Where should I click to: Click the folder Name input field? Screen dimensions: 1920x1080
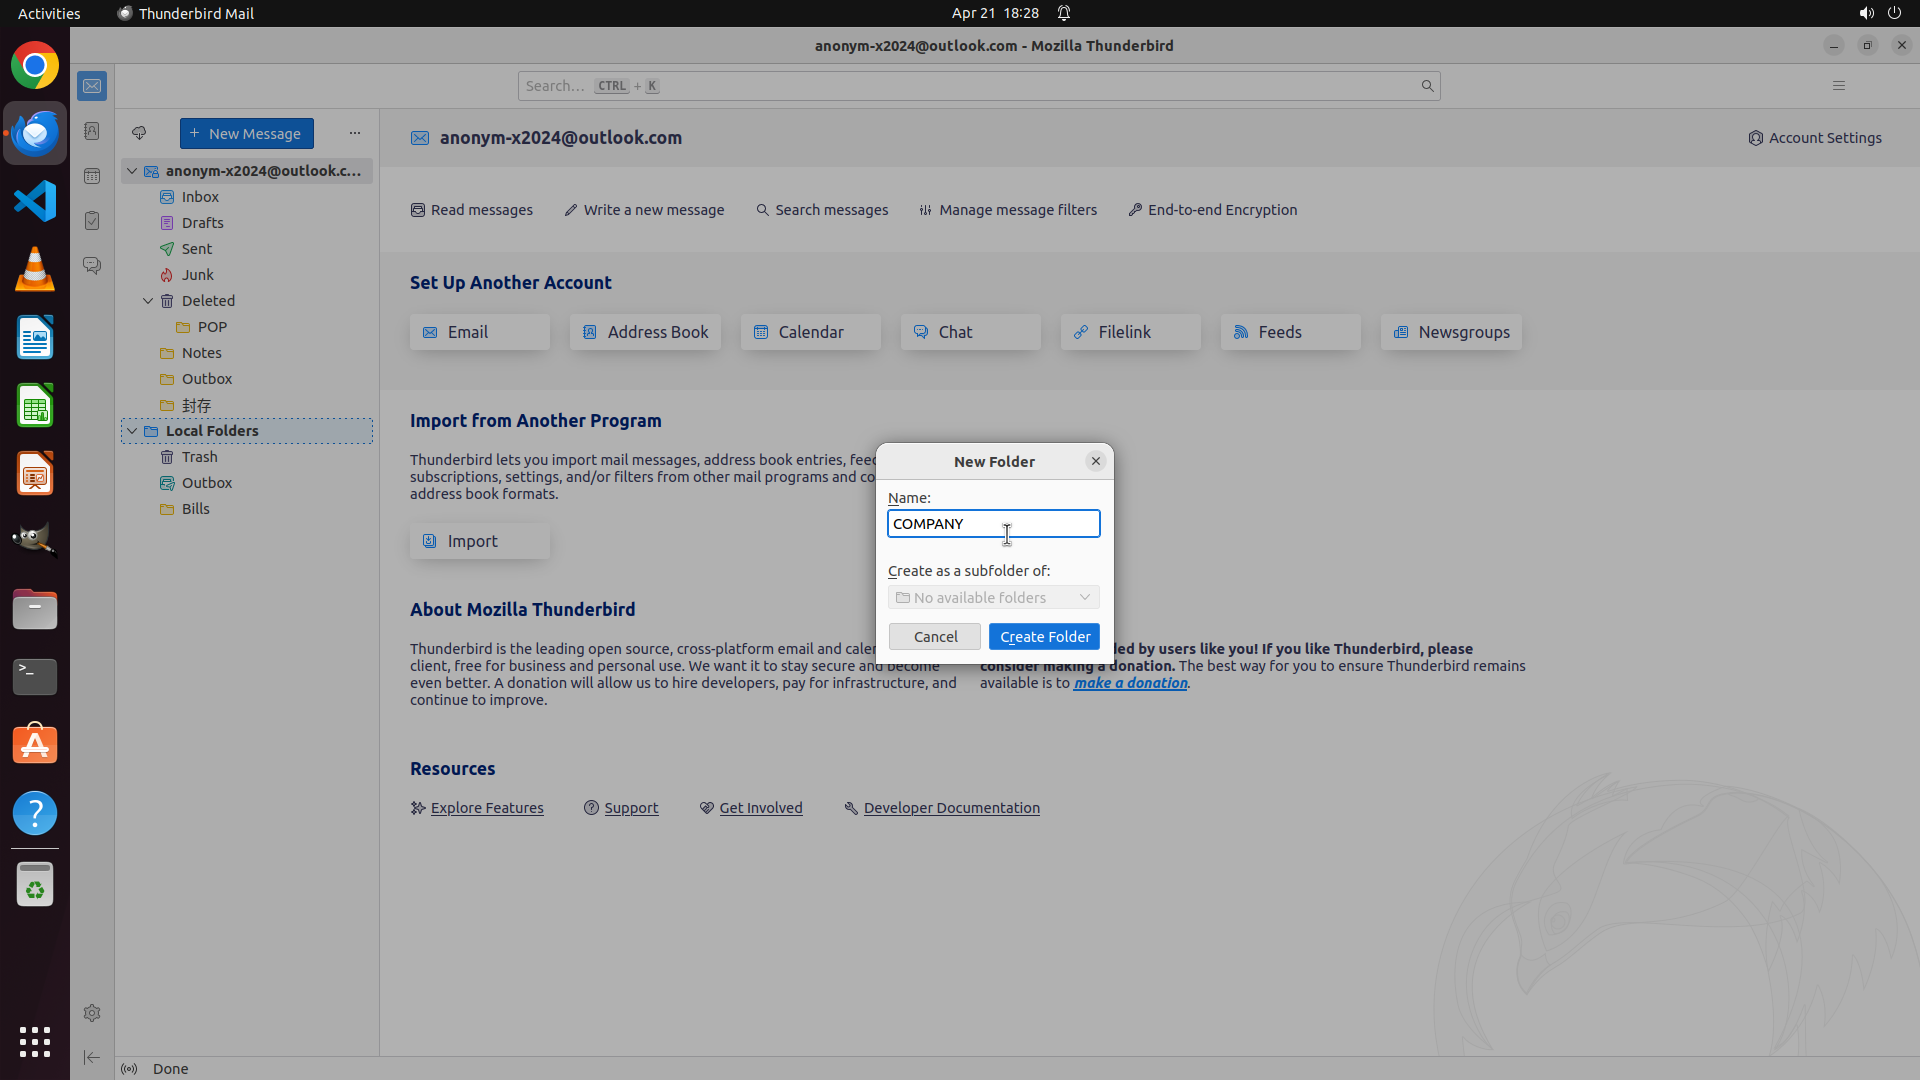993,524
